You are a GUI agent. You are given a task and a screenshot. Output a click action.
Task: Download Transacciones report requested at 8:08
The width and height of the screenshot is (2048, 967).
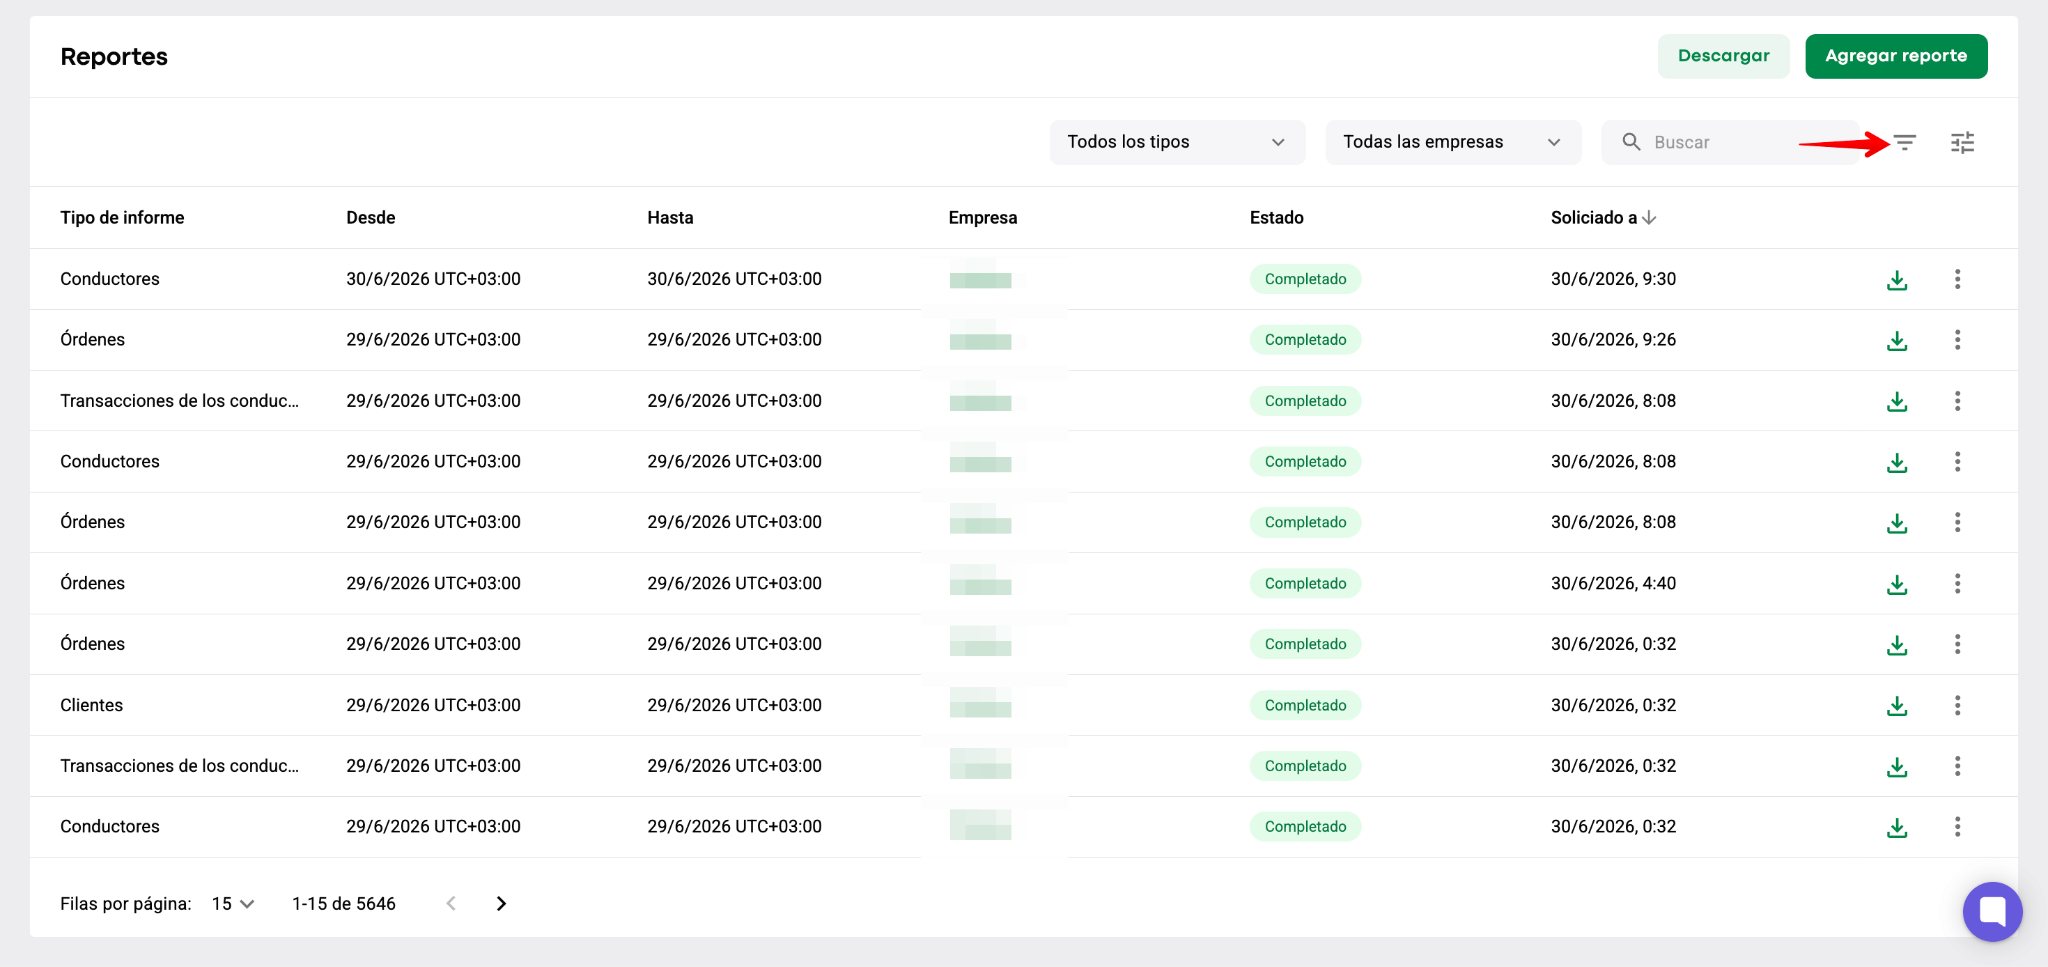tap(1897, 402)
